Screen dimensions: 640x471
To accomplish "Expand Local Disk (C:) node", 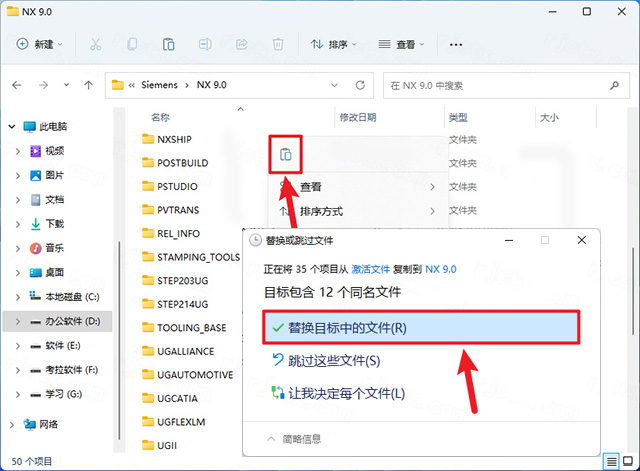I will click(x=18, y=297).
